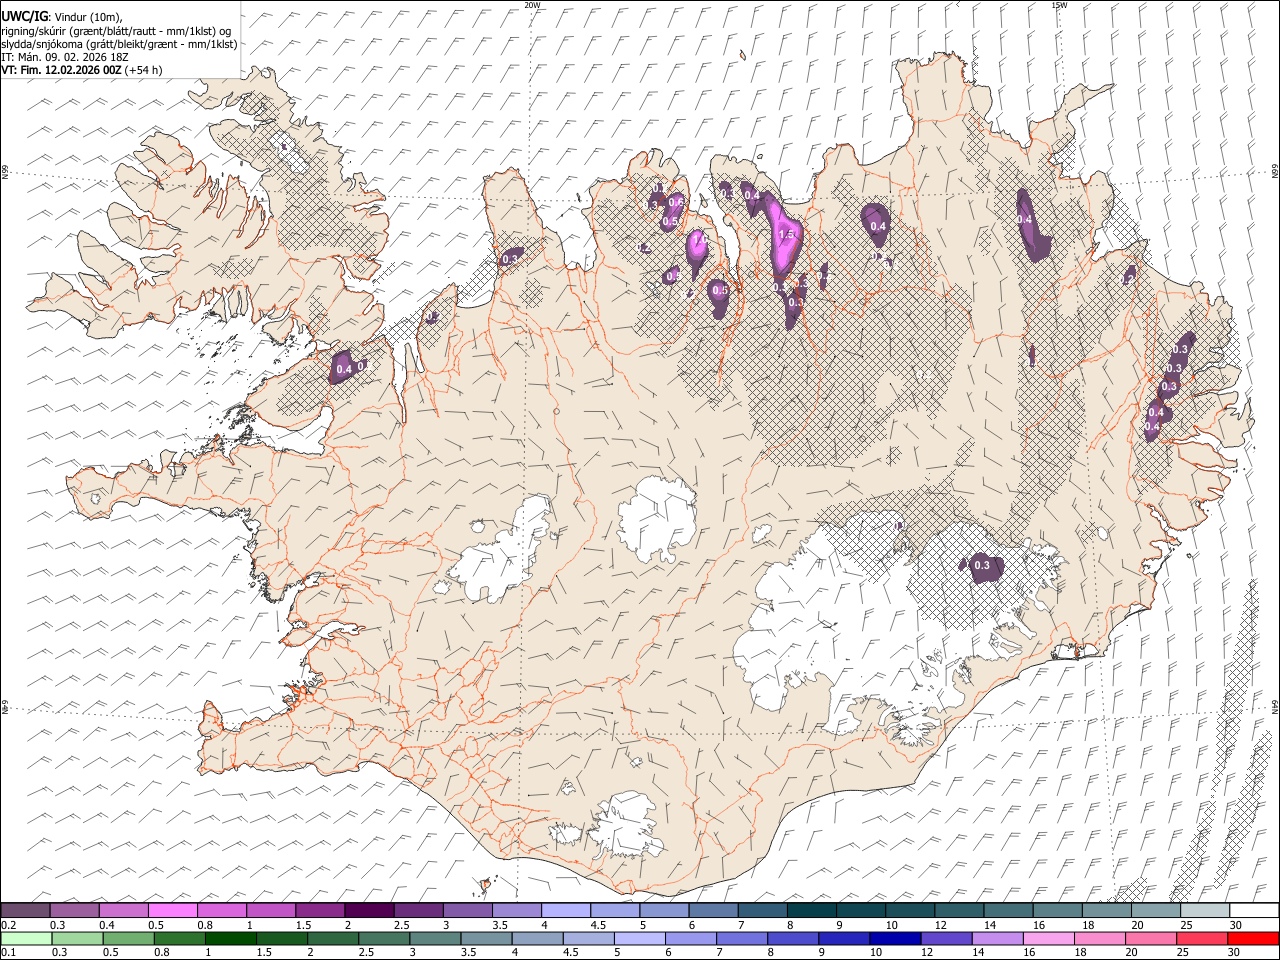Choose the light purple 14 swatch in lower legend row
This screenshot has height=960, width=1280.
tap(997, 938)
